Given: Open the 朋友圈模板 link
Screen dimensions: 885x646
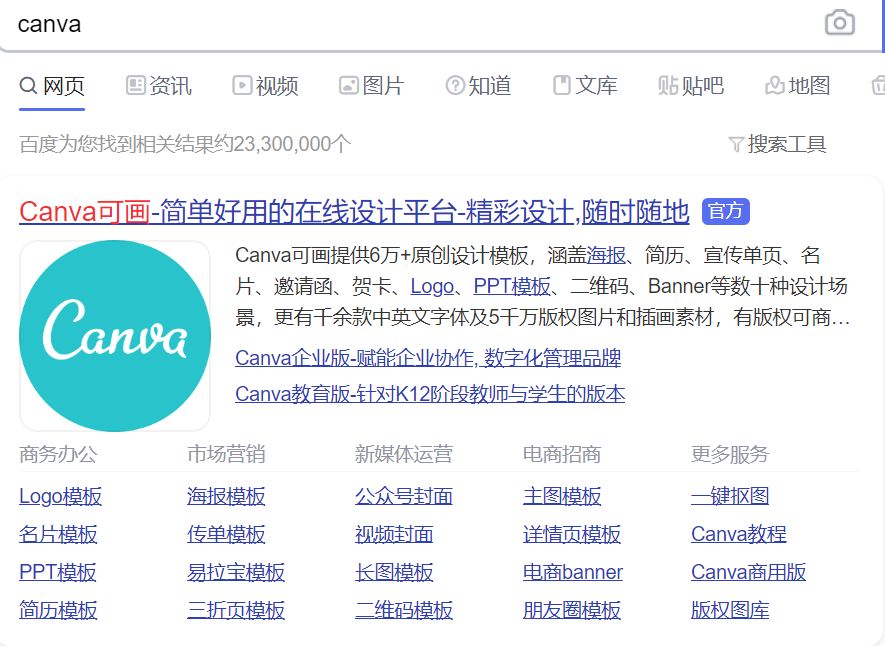Looking at the screenshot, I should click(x=572, y=610).
